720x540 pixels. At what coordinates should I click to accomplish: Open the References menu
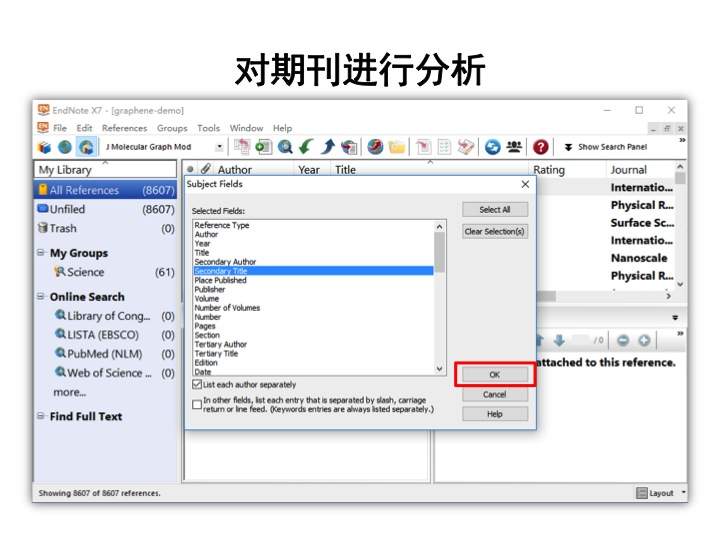click(124, 128)
